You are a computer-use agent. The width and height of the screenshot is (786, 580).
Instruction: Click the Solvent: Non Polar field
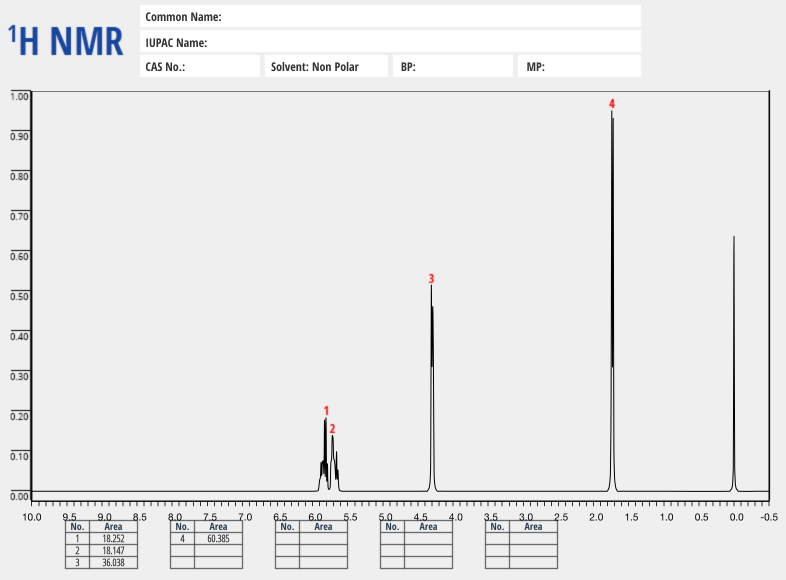click(x=326, y=66)
